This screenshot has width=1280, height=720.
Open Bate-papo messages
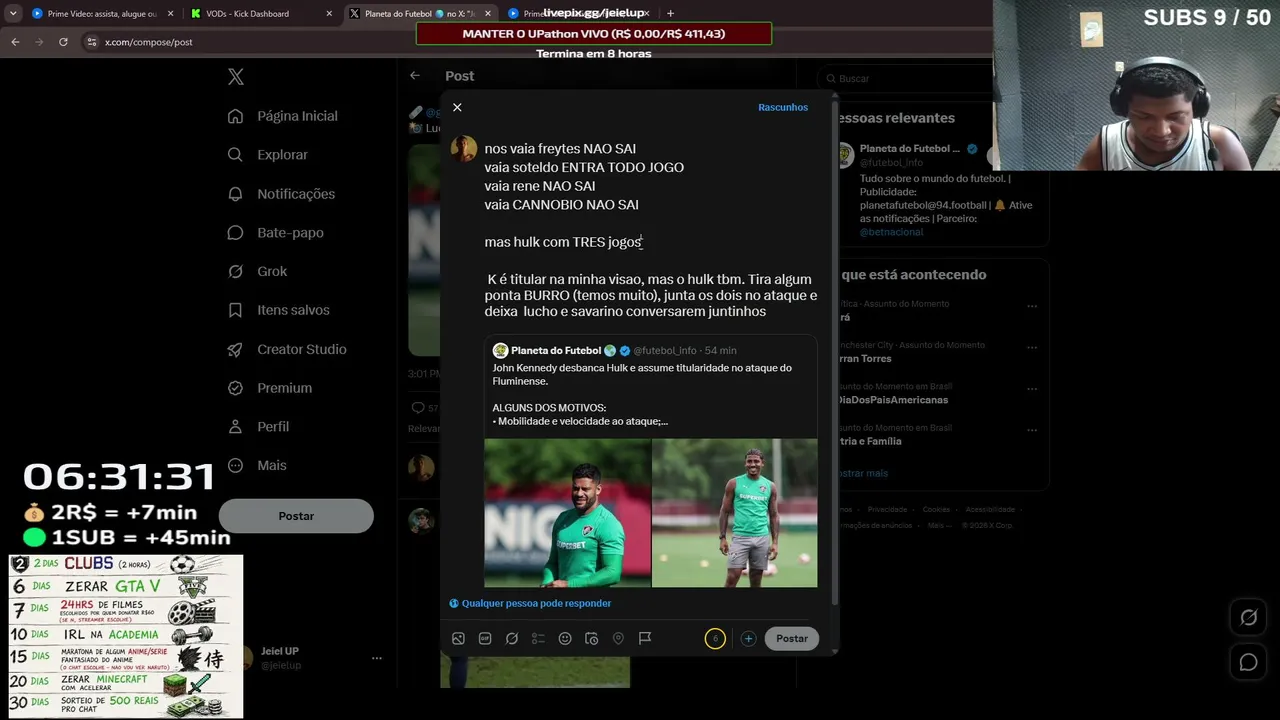(x=276, y=232)
